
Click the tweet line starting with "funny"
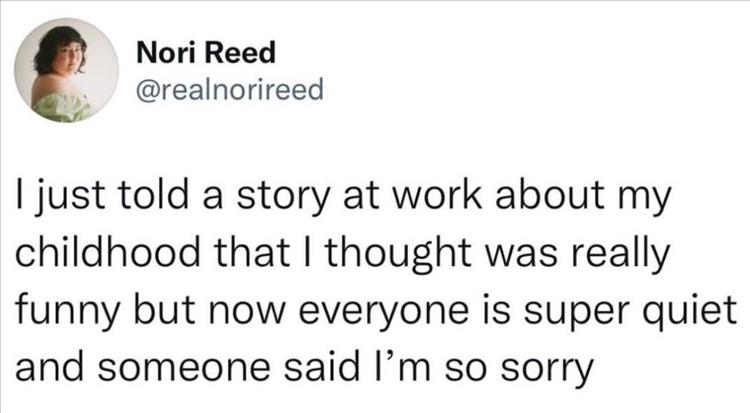376,313
